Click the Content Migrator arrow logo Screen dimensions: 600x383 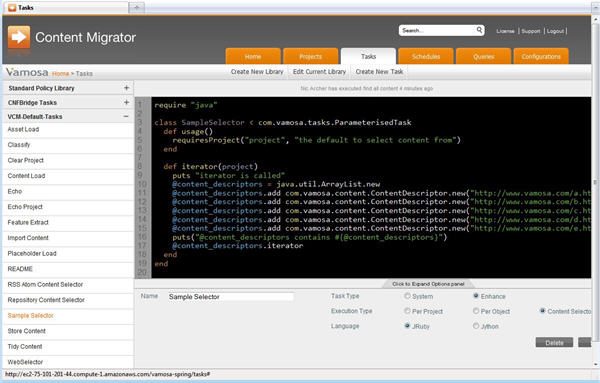(x=19, y=37)
